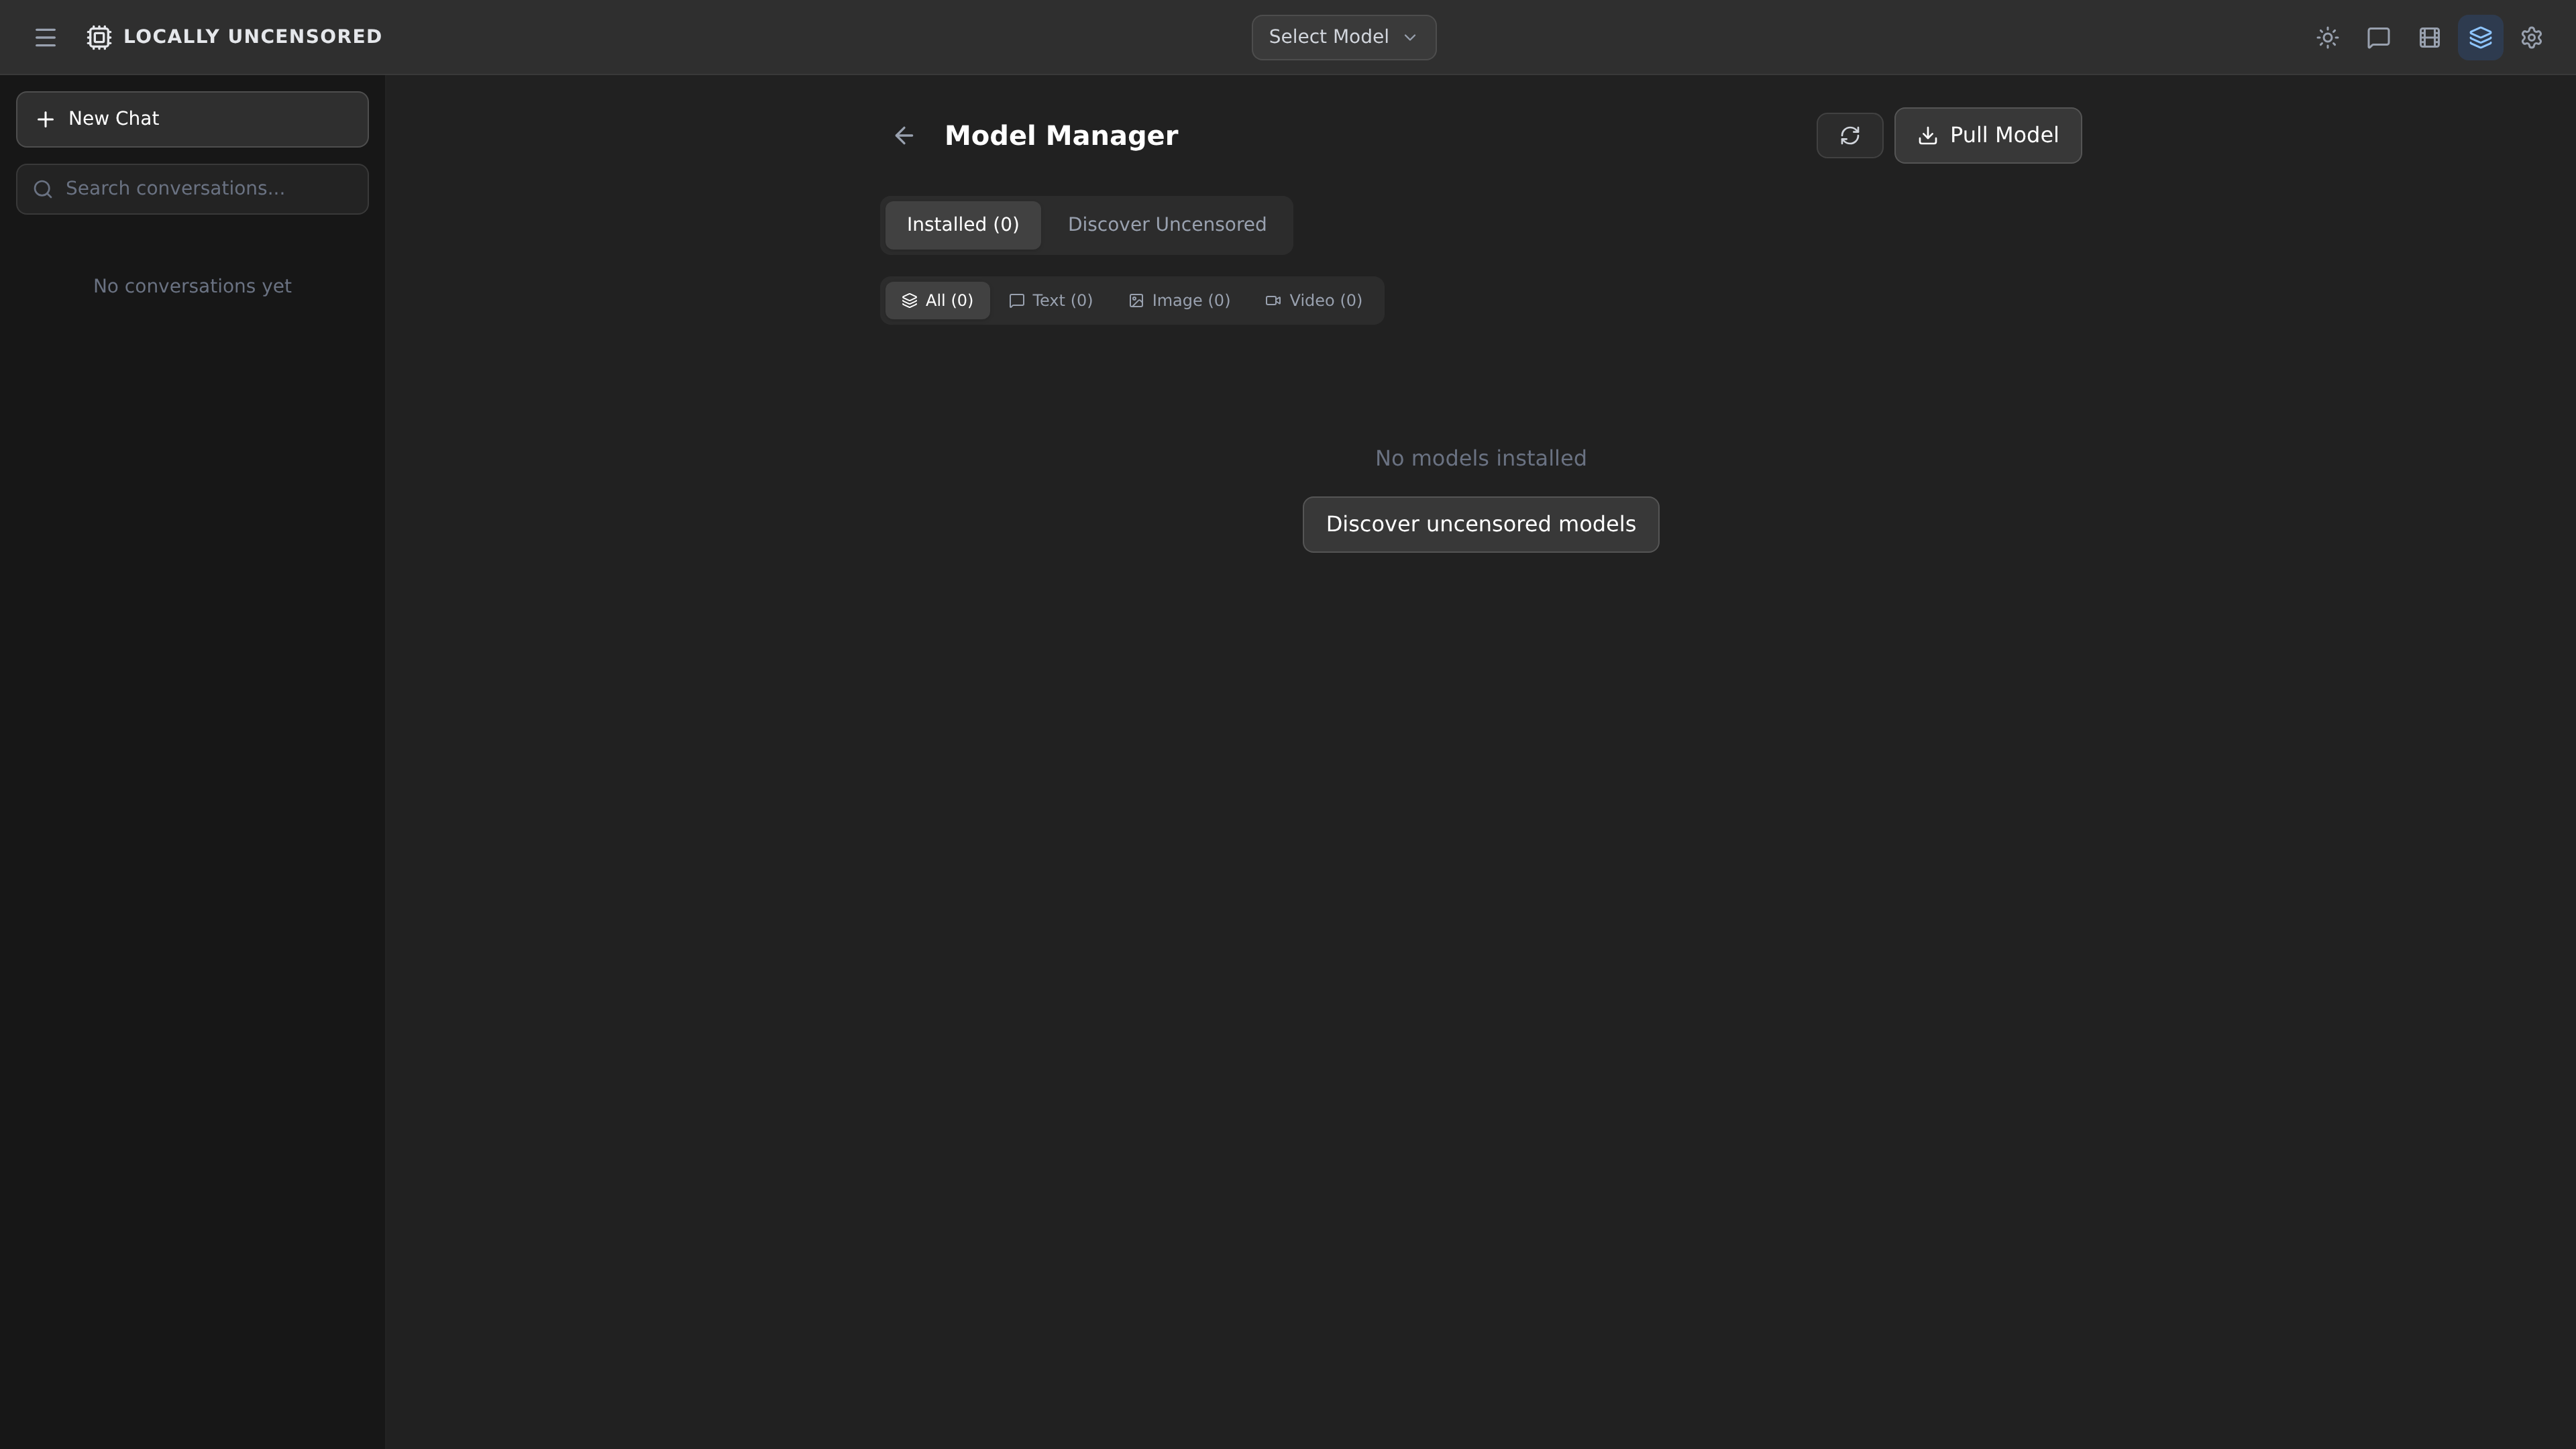Image resolution: width=2576 pixels, height=1449 pixels.
Task: Enable the Image (0) model filter
Action: click(x=1180, y=300)
